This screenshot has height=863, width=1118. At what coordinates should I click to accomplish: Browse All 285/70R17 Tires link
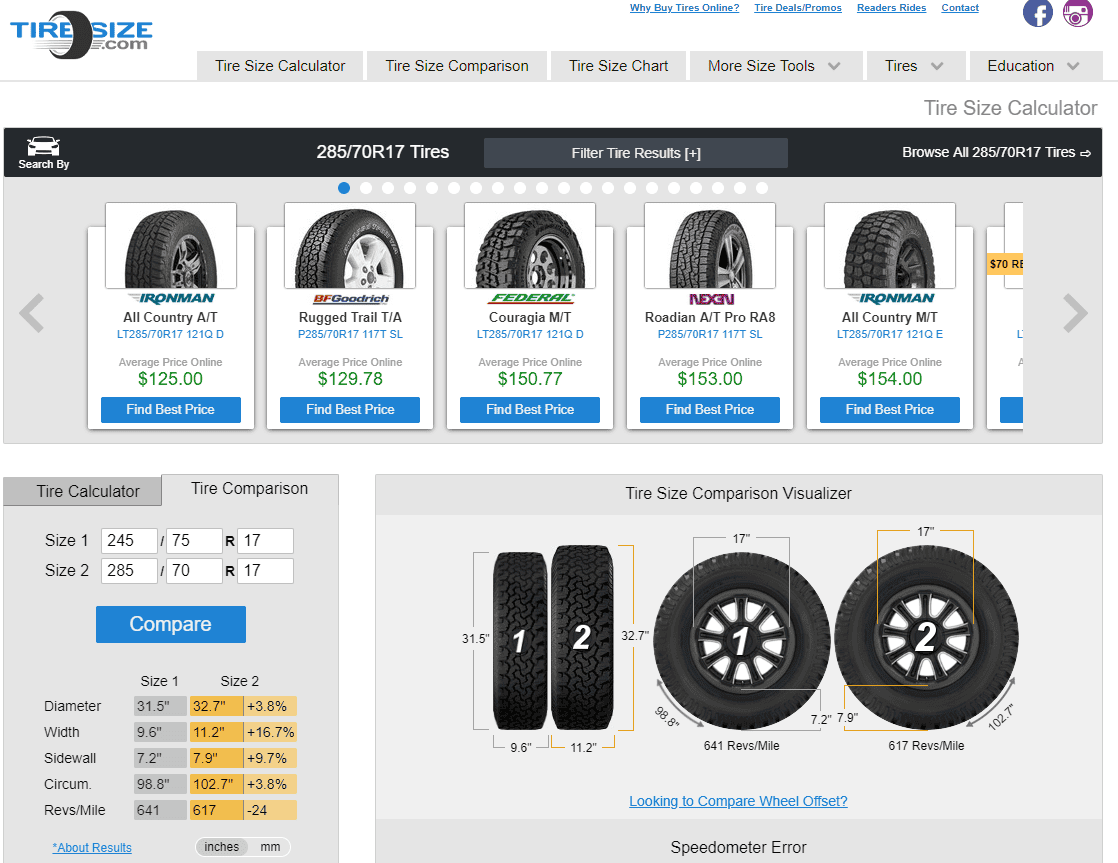pyautogui.click(x=996, y=152)
